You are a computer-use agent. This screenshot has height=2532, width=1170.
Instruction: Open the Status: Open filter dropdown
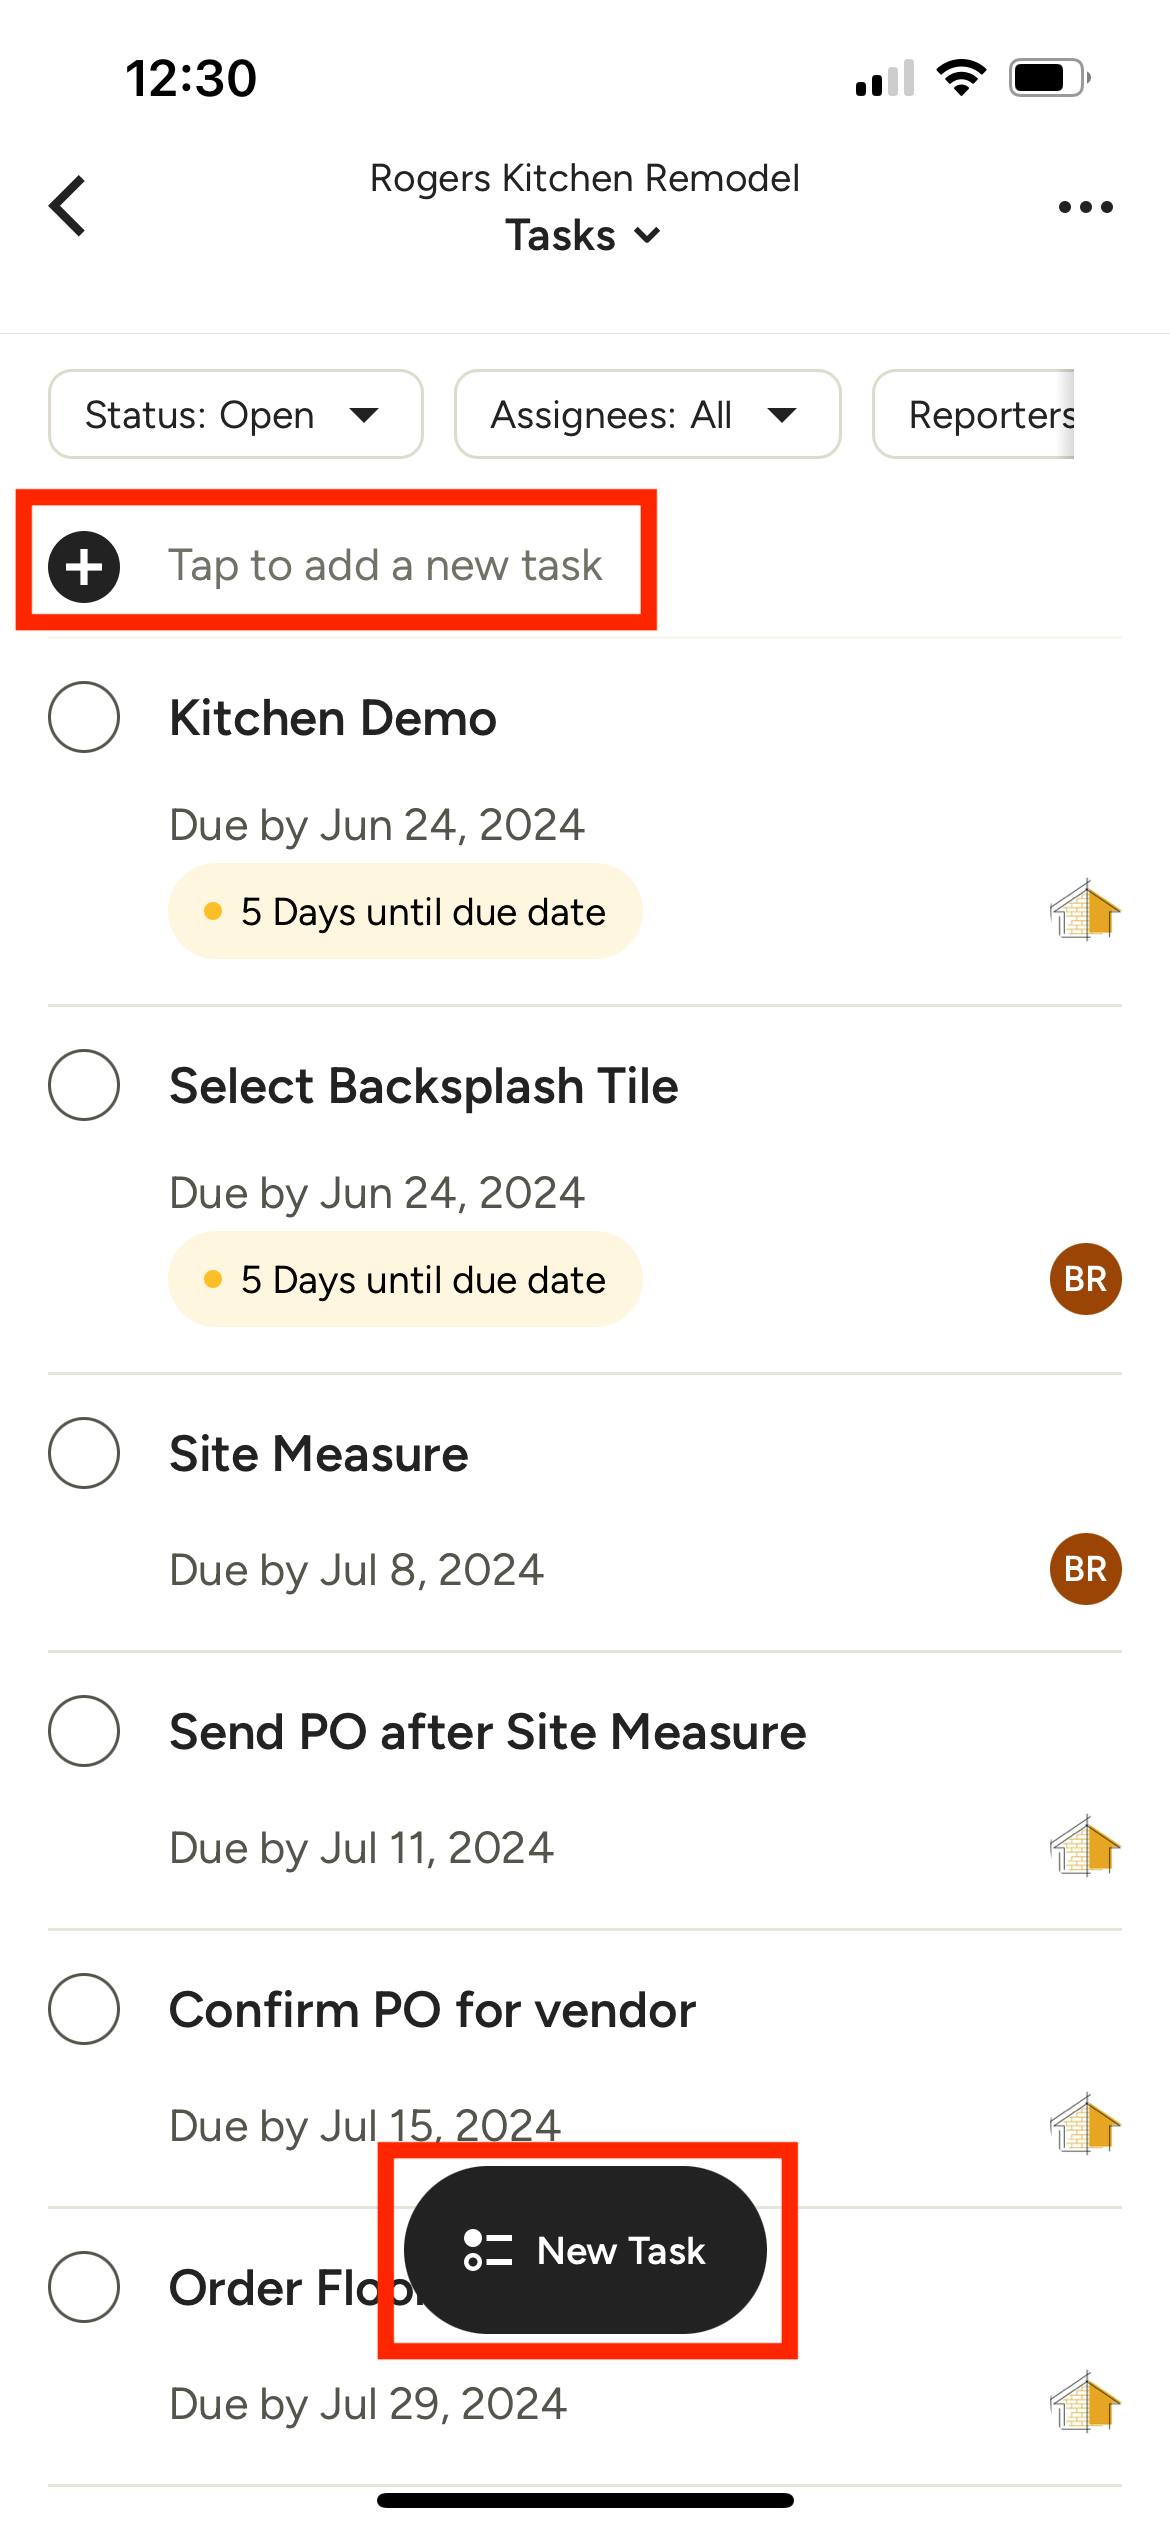[235, 414]
